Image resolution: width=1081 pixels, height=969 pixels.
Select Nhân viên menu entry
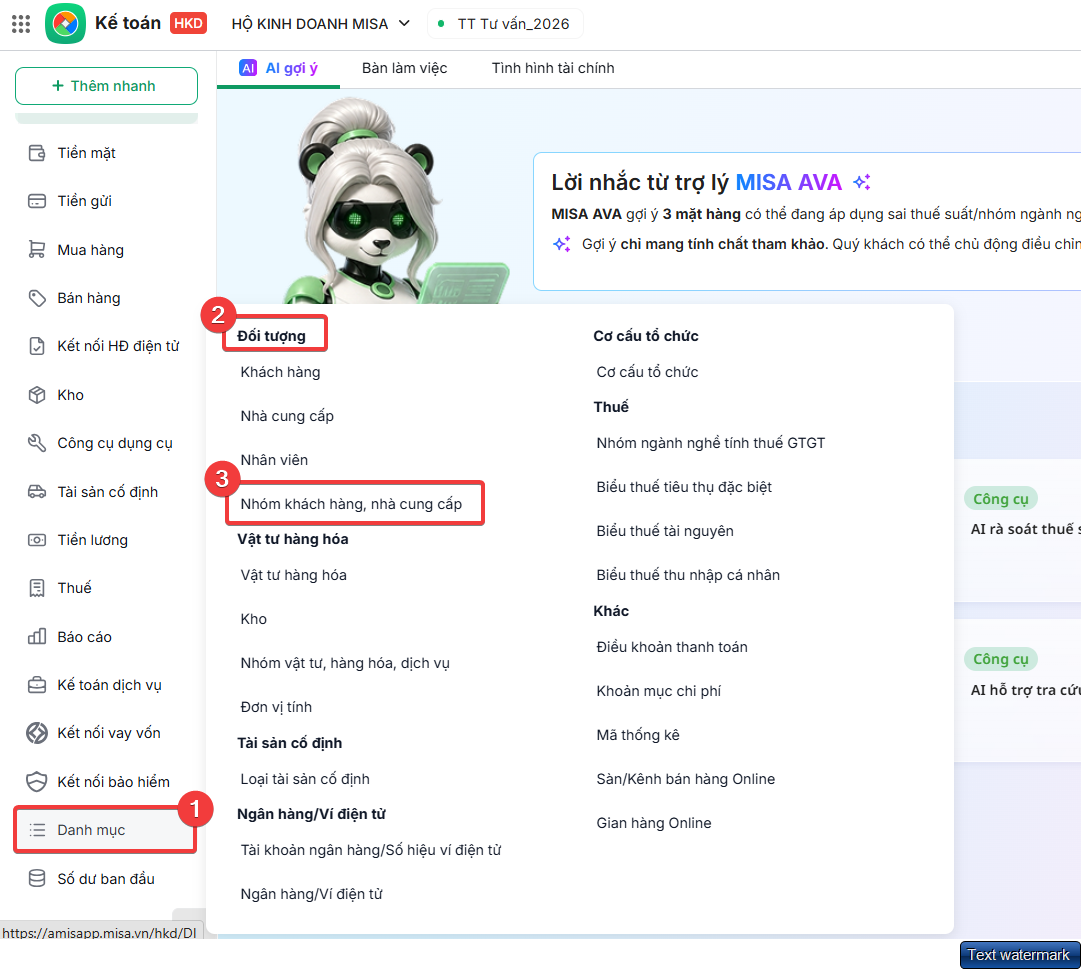[274, 460]
